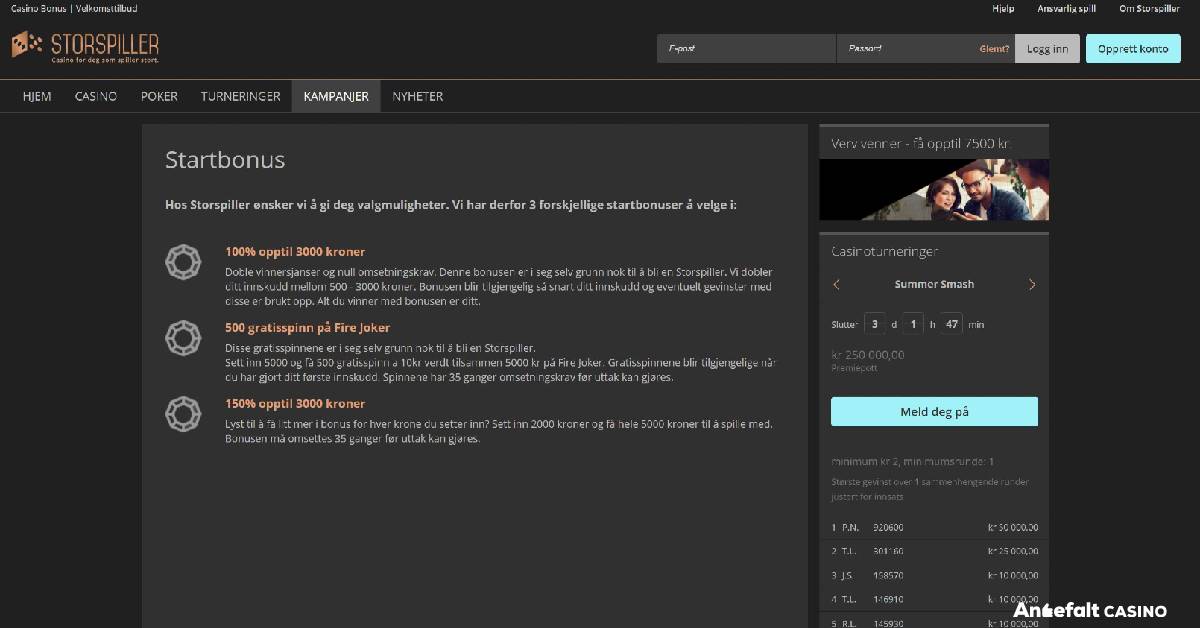Click the Meld deg på button
The height and width of the screenshot is (628, 1200).
pyautogui.click(x=934, y=412)
